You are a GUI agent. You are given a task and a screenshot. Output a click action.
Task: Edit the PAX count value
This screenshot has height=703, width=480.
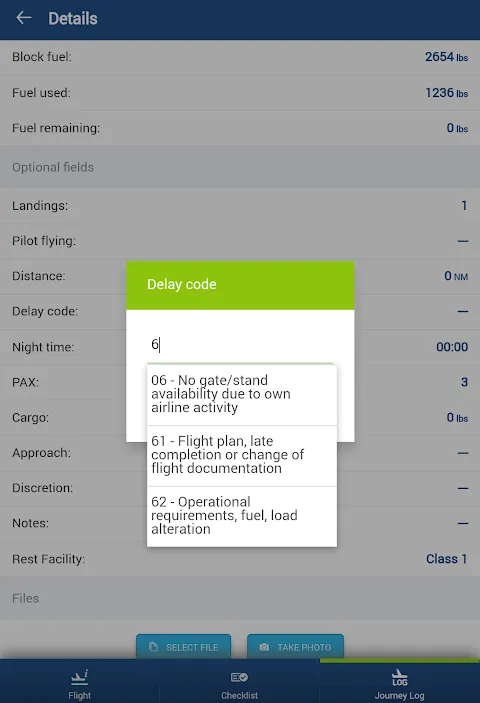click(464, 382)
